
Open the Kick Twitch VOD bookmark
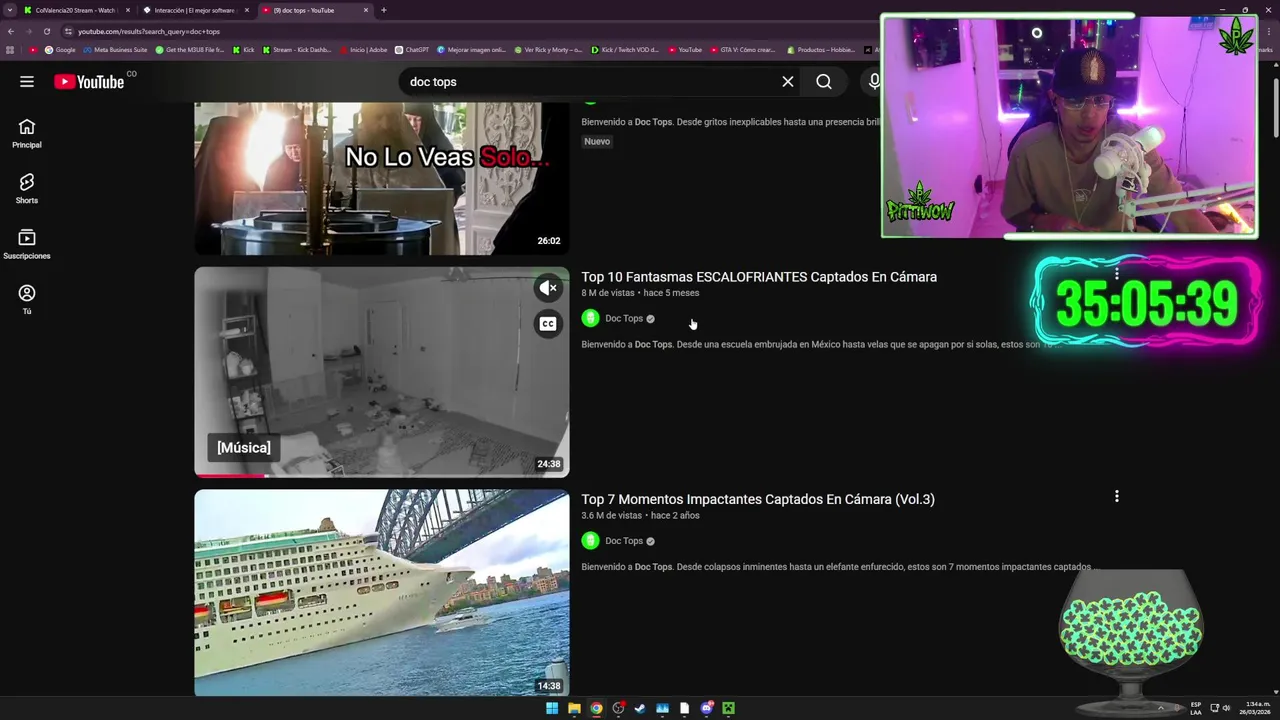(625, 50)
